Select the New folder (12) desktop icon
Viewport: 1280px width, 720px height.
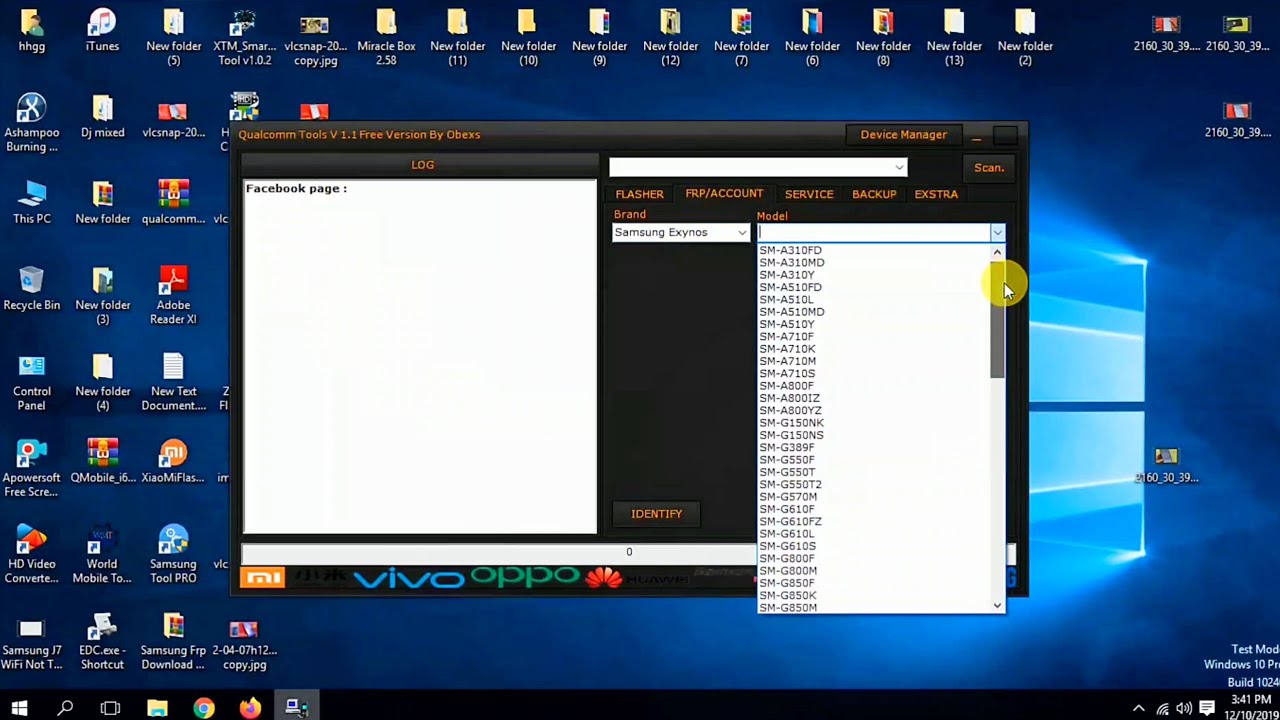point(670,37)
